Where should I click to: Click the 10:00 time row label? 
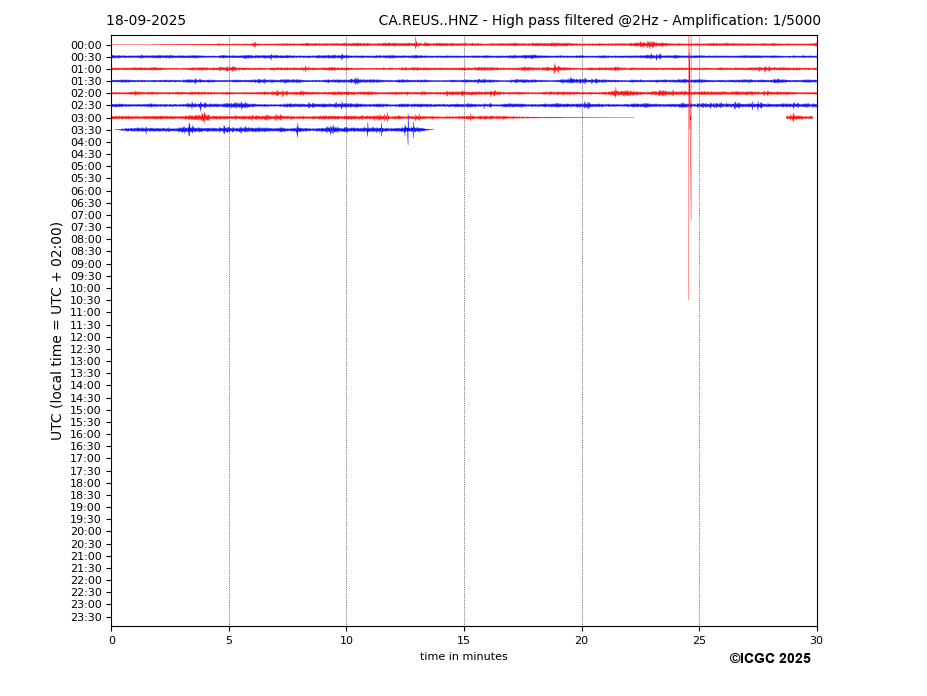(86, 289)
